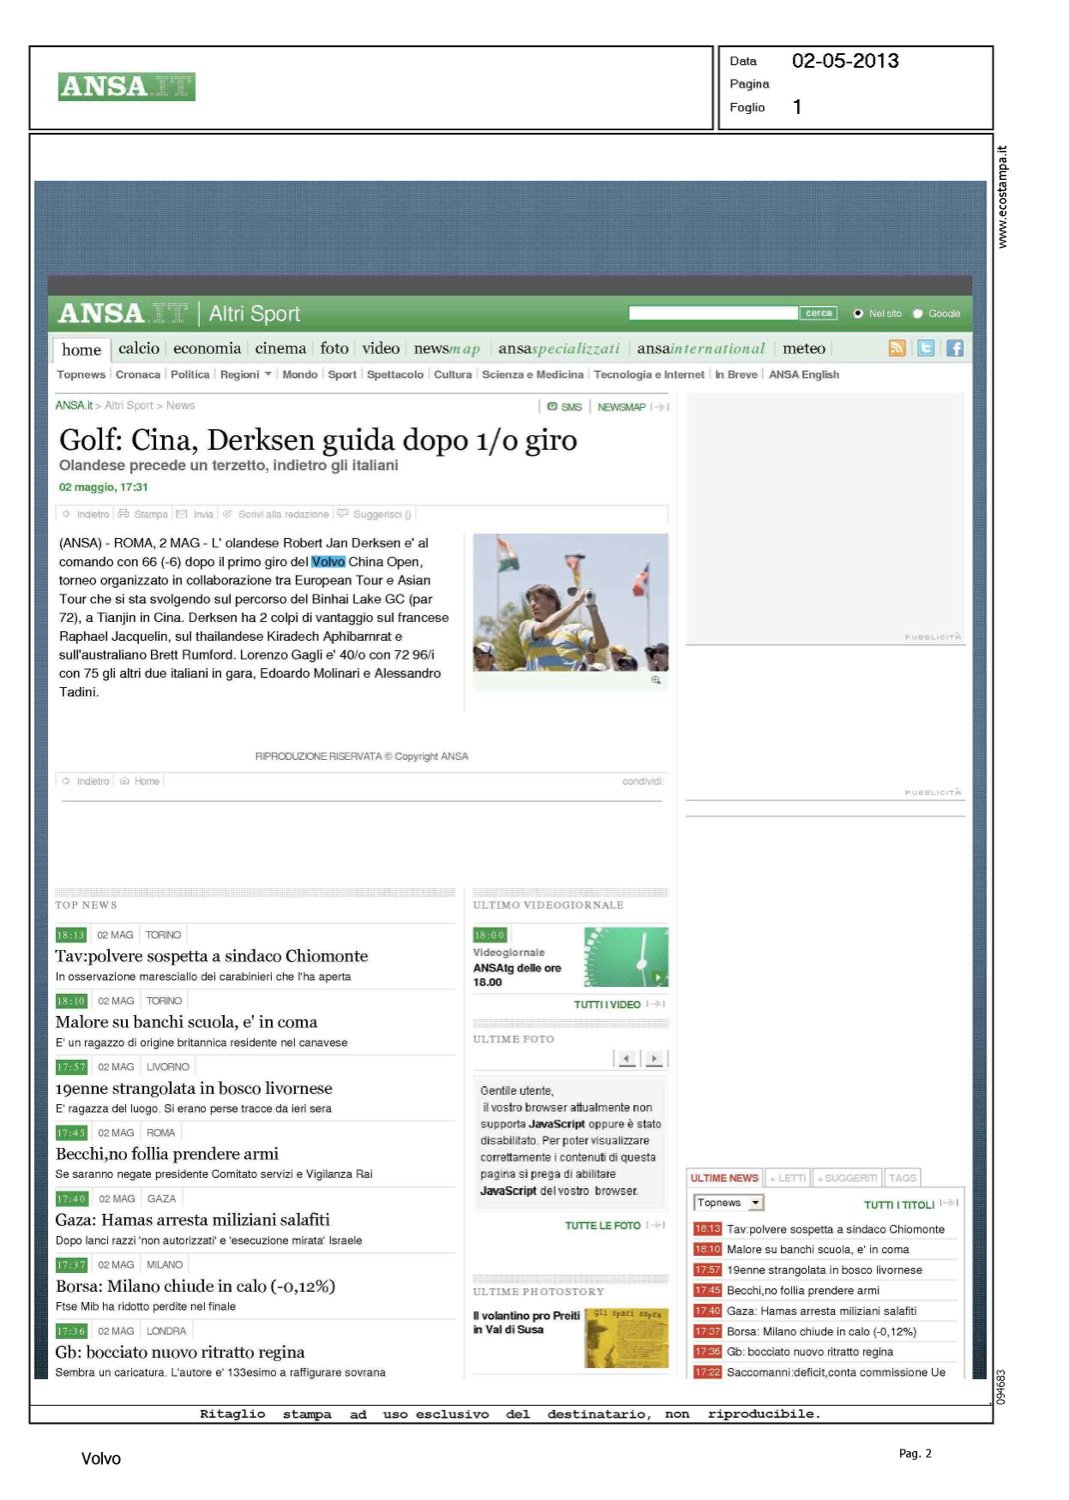1069x1500 pixels.
Task: Open ANSA Facebook page icon
Action: [955, 348]
